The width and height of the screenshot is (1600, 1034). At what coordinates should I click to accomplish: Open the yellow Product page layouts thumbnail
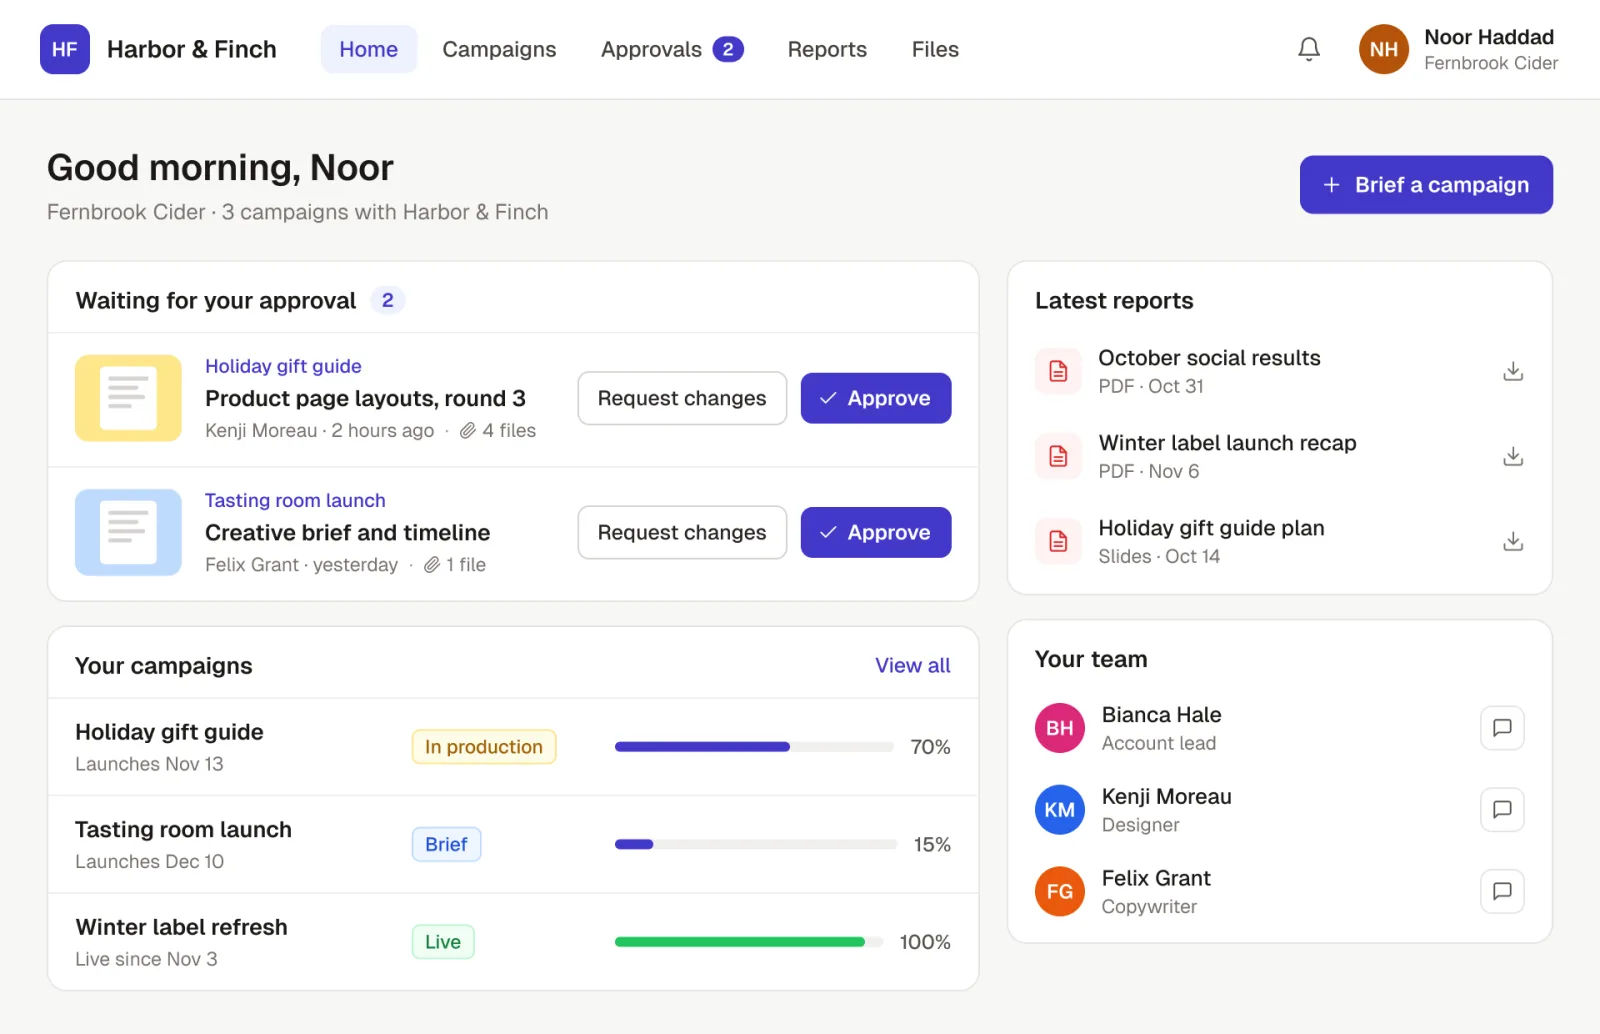[x=128, y=398]
